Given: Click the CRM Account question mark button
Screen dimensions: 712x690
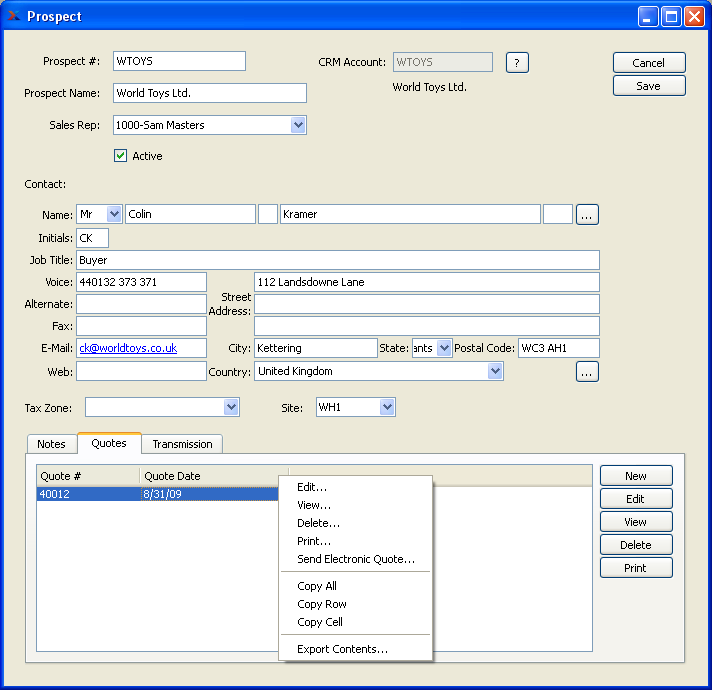Looking at the screenshot, I should pos(516,62).
